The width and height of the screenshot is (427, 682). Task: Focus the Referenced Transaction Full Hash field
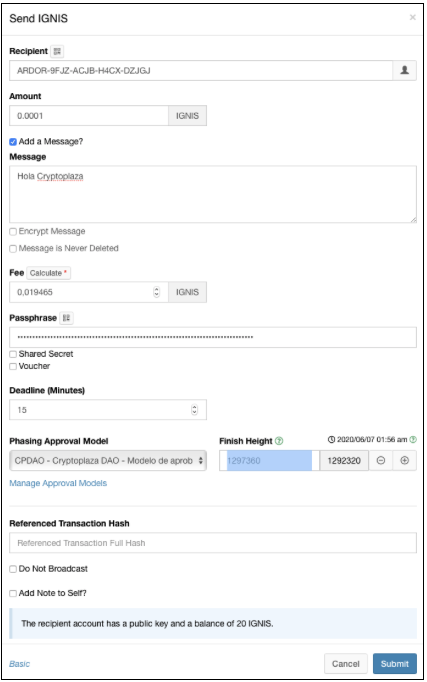coord(213,543)
